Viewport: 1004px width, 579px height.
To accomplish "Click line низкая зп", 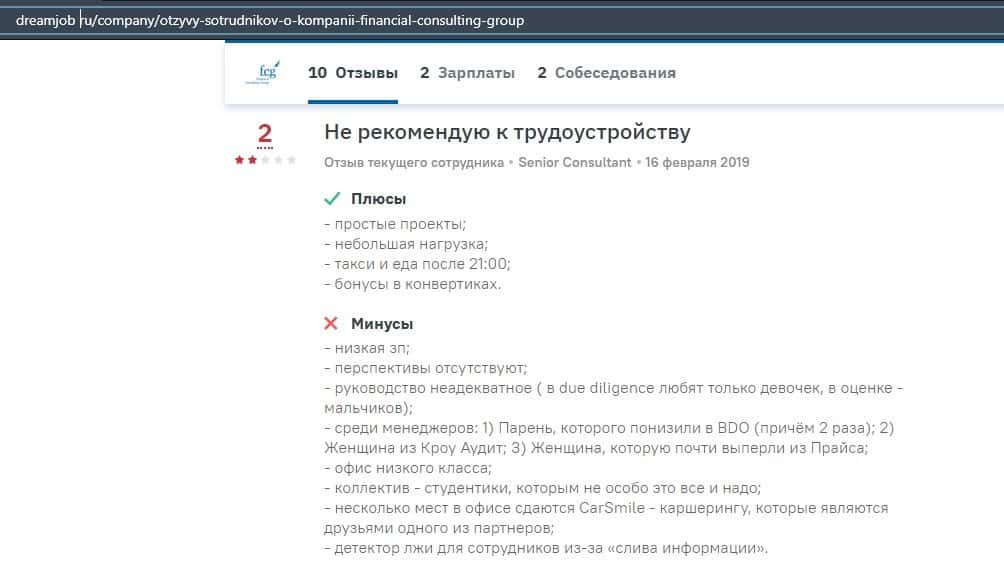I will (x=367, y=348).
